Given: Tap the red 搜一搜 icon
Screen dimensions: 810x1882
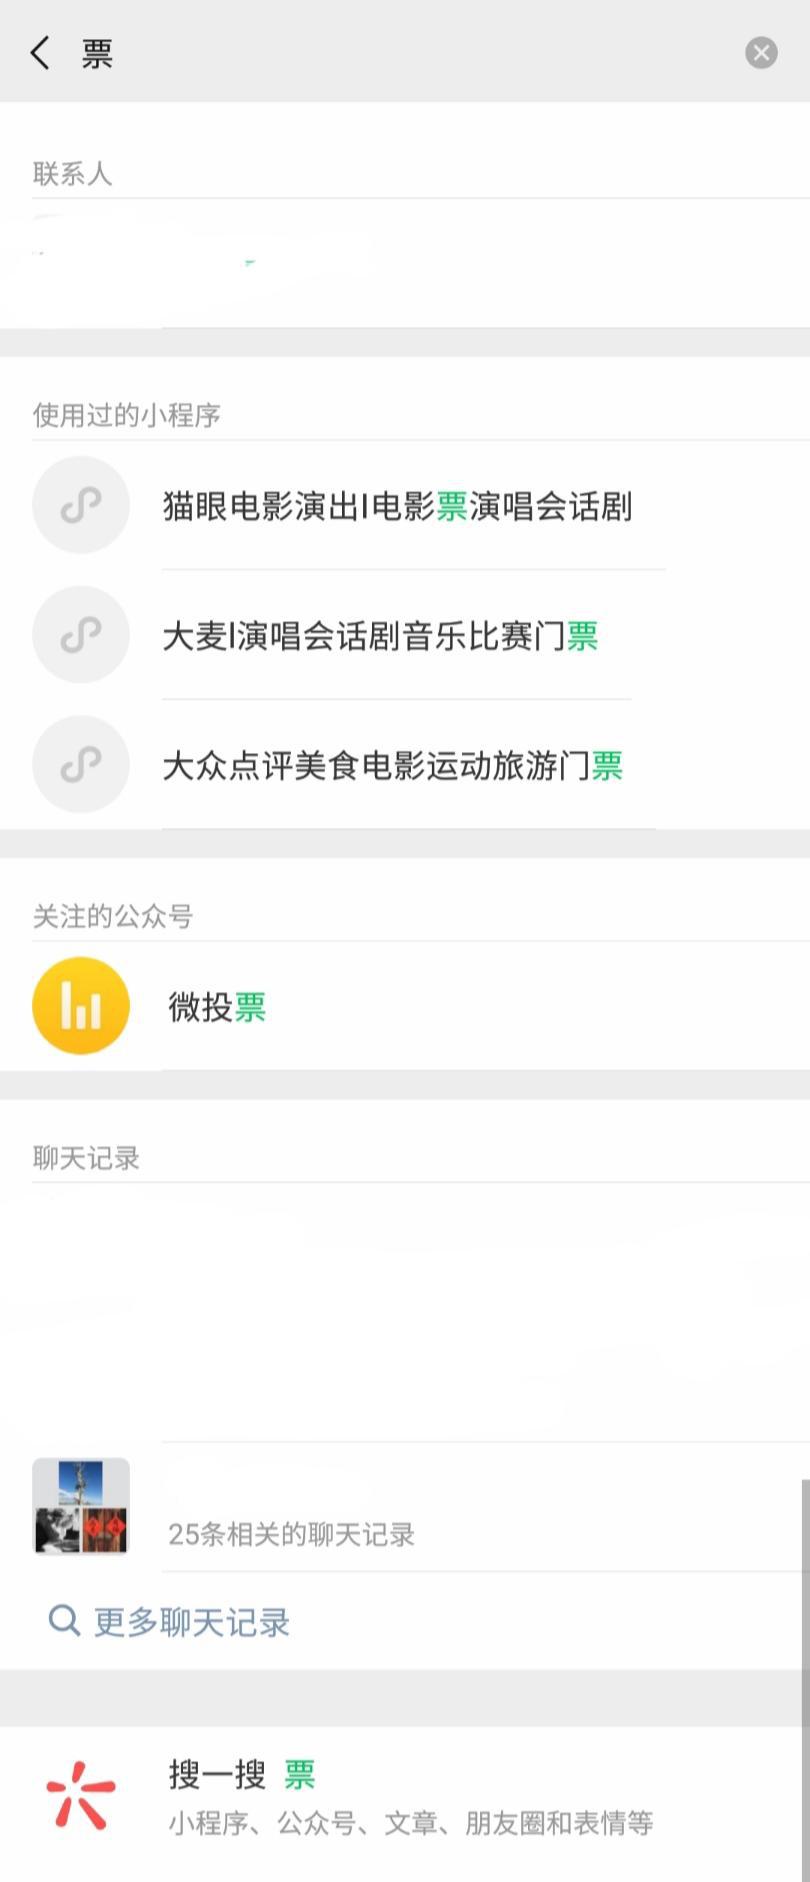Looking at the screenshot, I should tap(81, 1795).
